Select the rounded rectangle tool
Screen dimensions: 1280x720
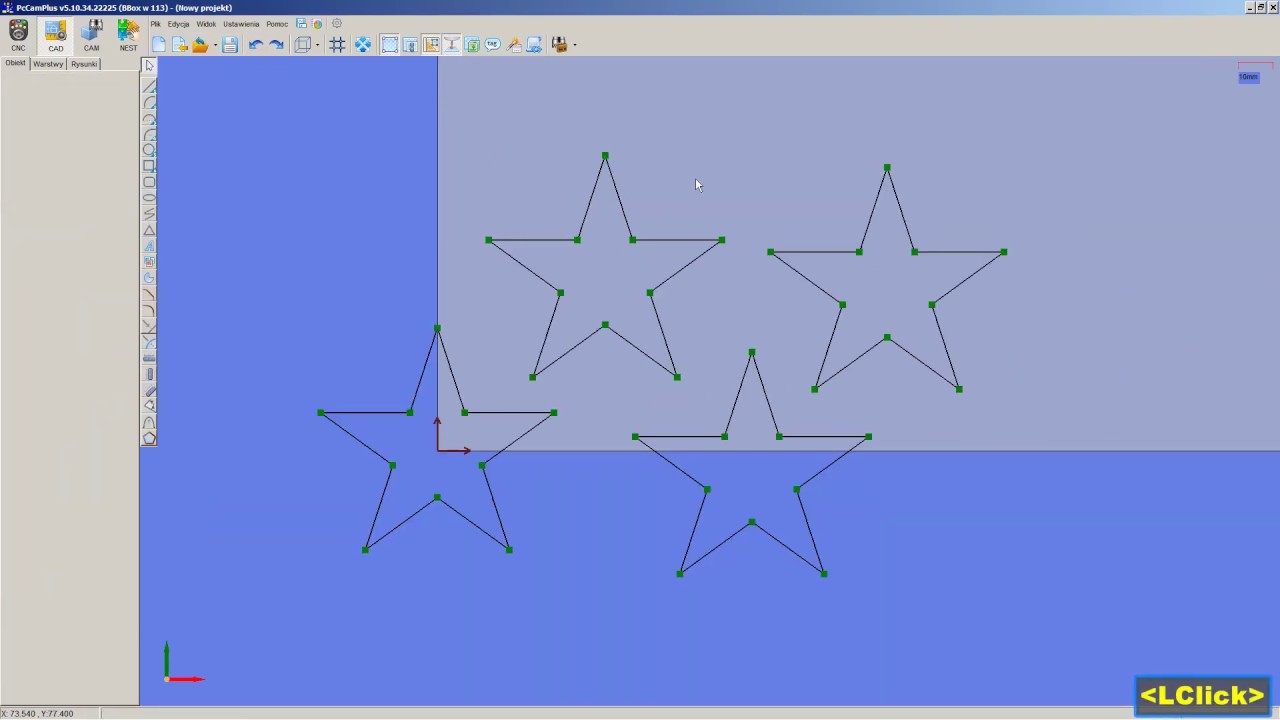pyautogui.click(x=149, y=182)
